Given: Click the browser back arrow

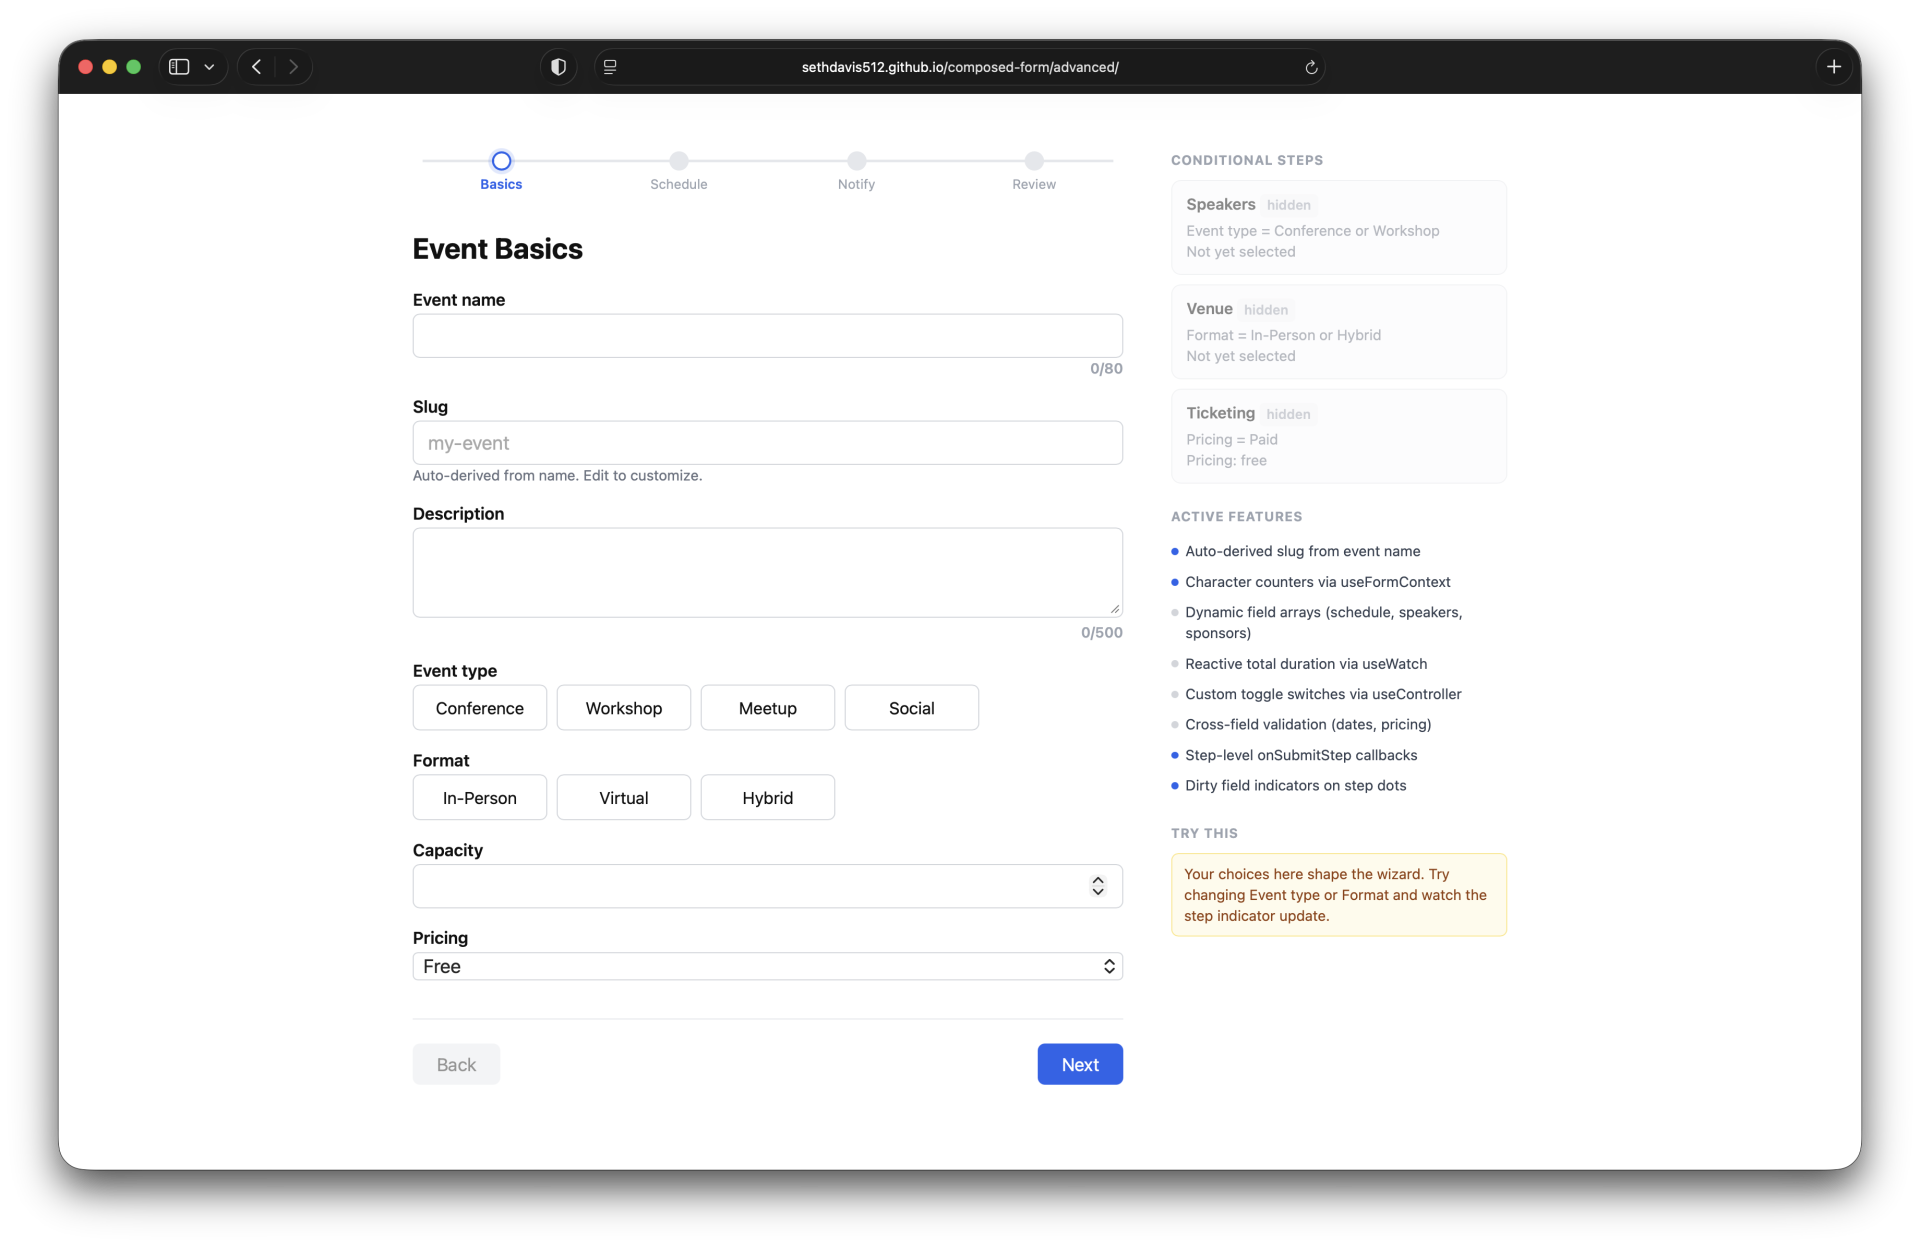Looking at the screenshot, I should 257,67.
